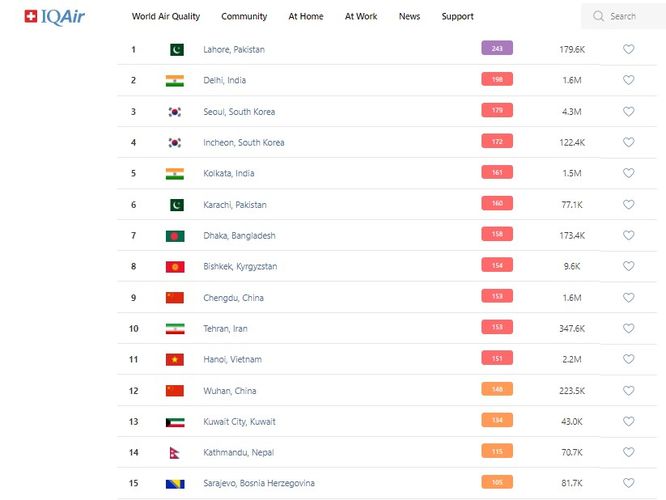Toggle the heart for Delhi, India
The width and height of the screenshot is (666, 500).
pyautogui.click(x=628, y=80)
